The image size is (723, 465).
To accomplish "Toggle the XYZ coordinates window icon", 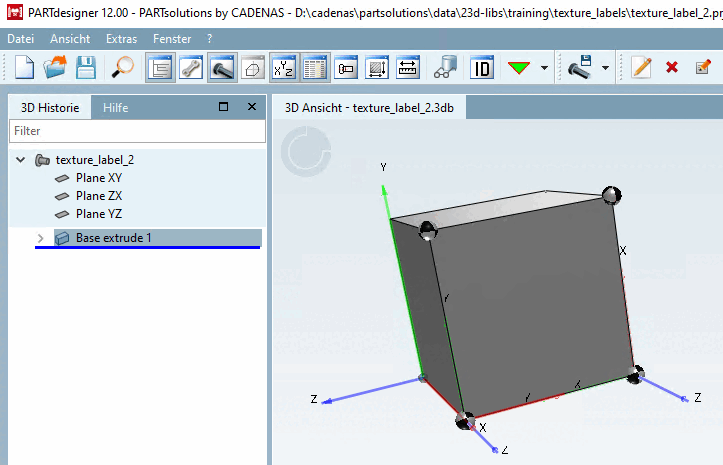I will 284,68.
